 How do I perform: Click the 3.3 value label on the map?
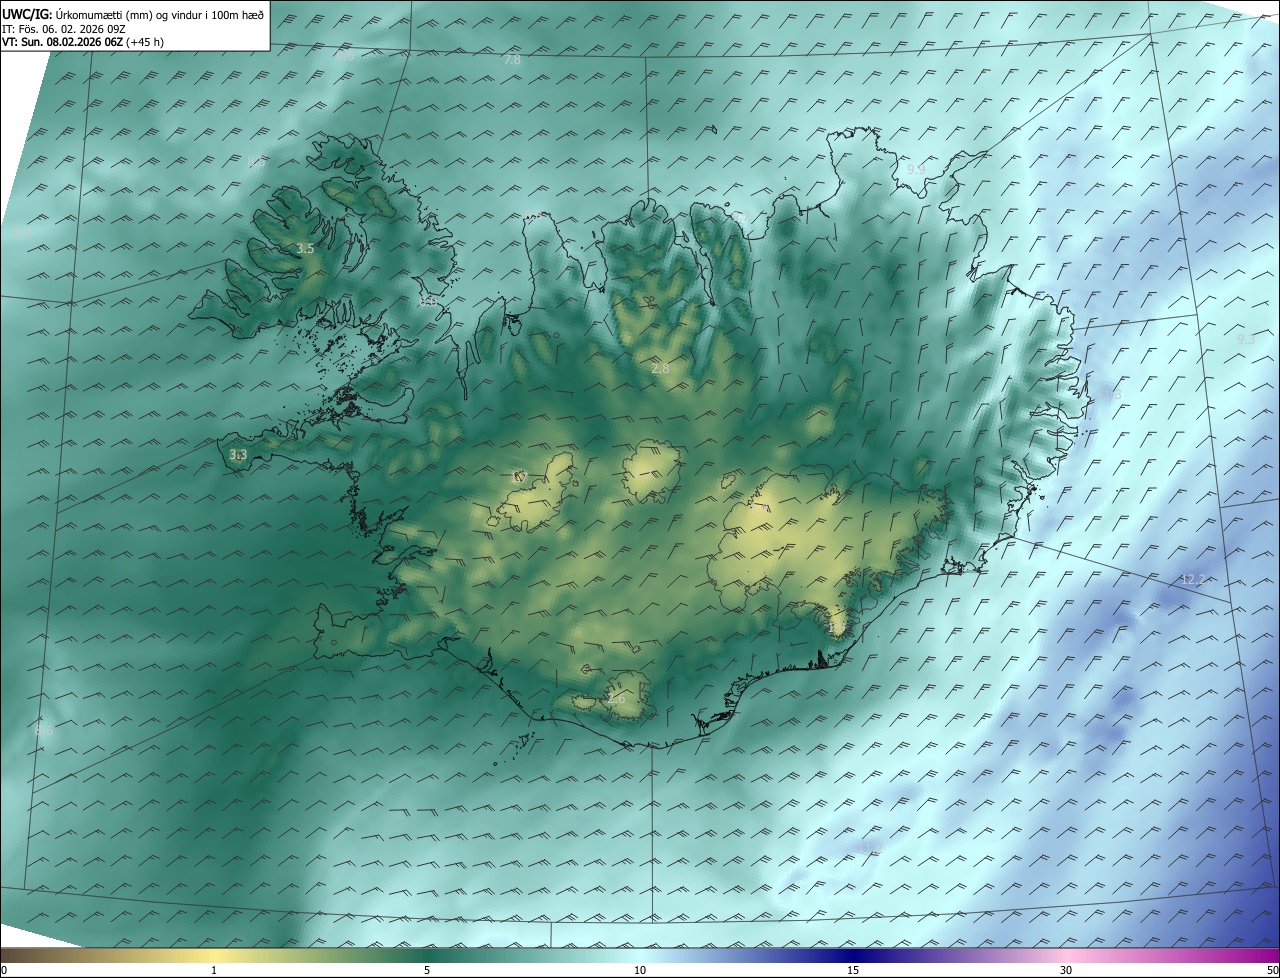click(238, 455)
